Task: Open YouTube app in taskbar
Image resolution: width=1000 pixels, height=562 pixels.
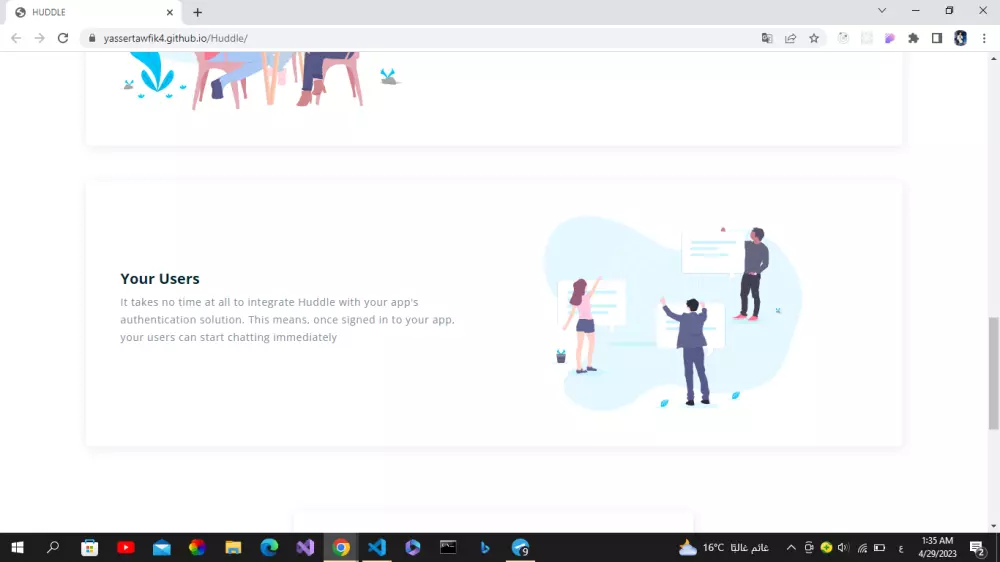Action: tap(126, 547)
